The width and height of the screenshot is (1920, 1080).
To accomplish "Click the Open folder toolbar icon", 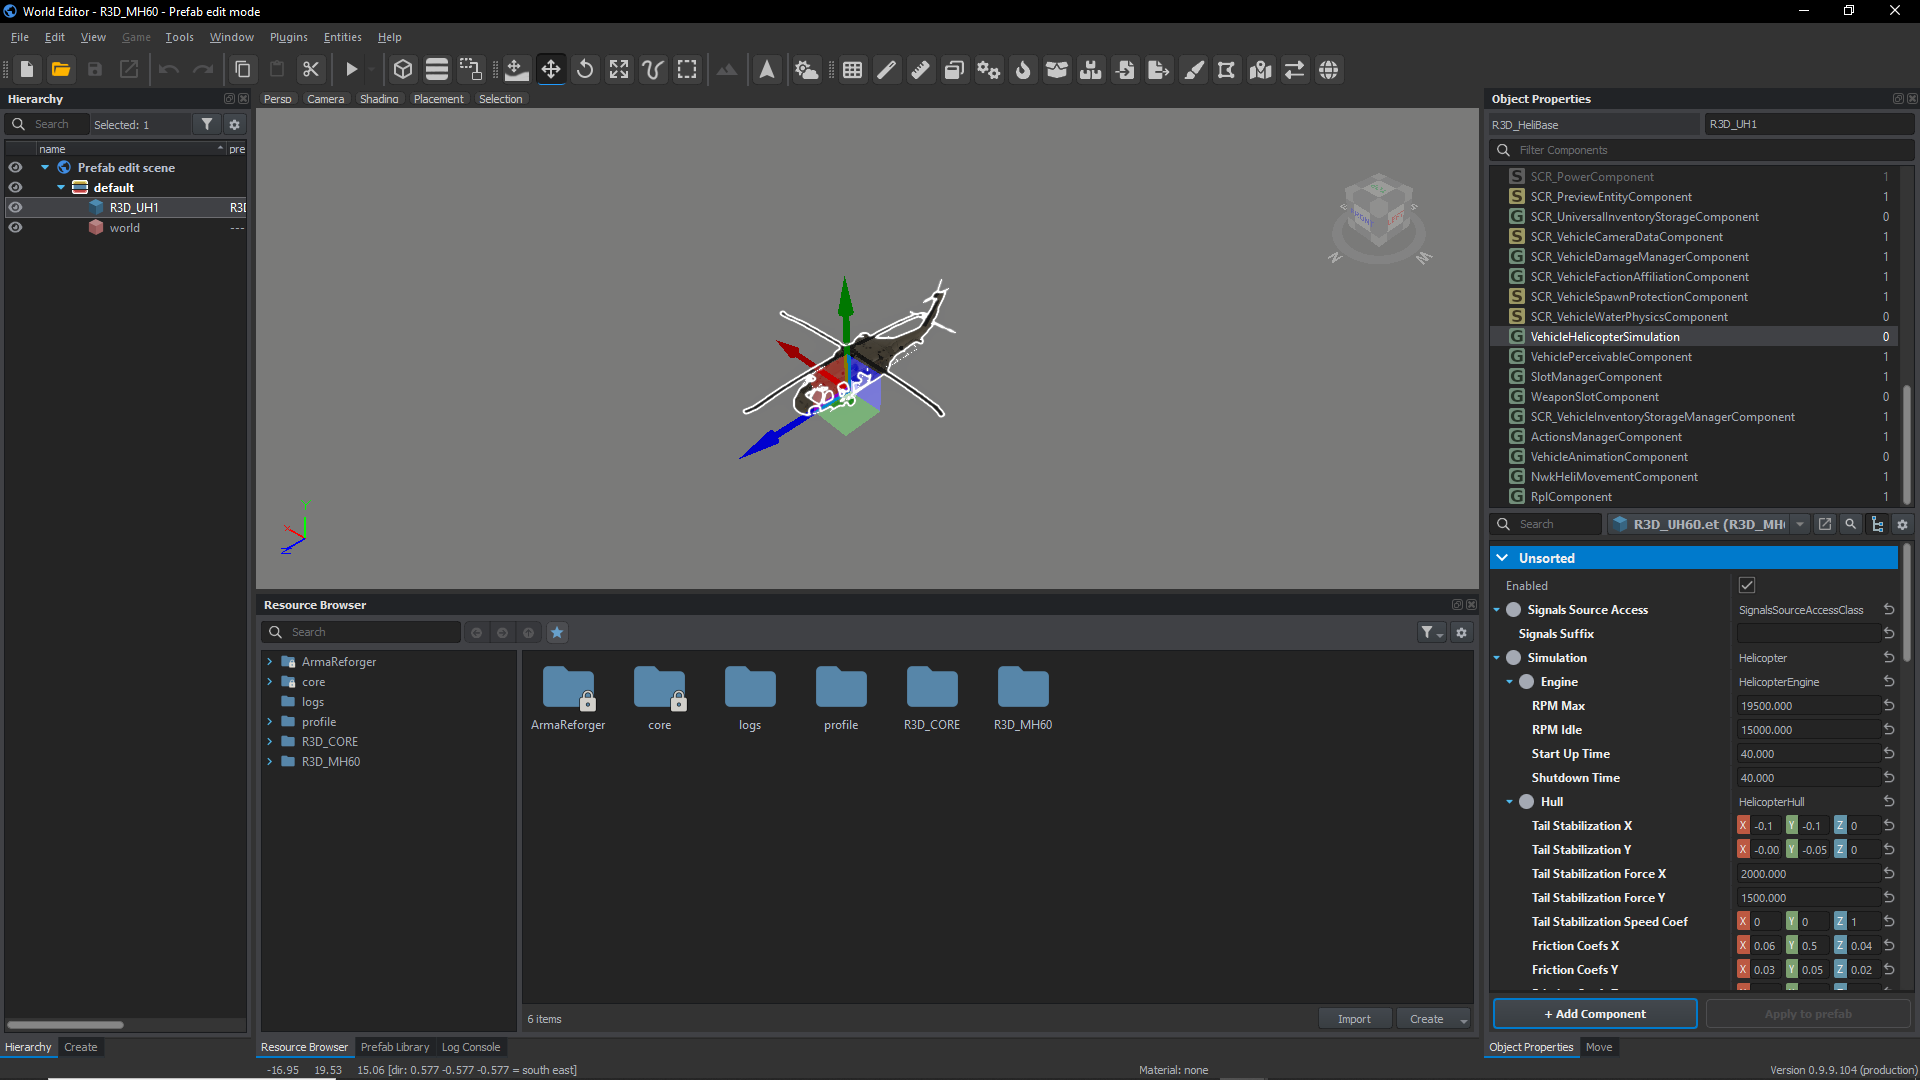I will click(61, 70).
